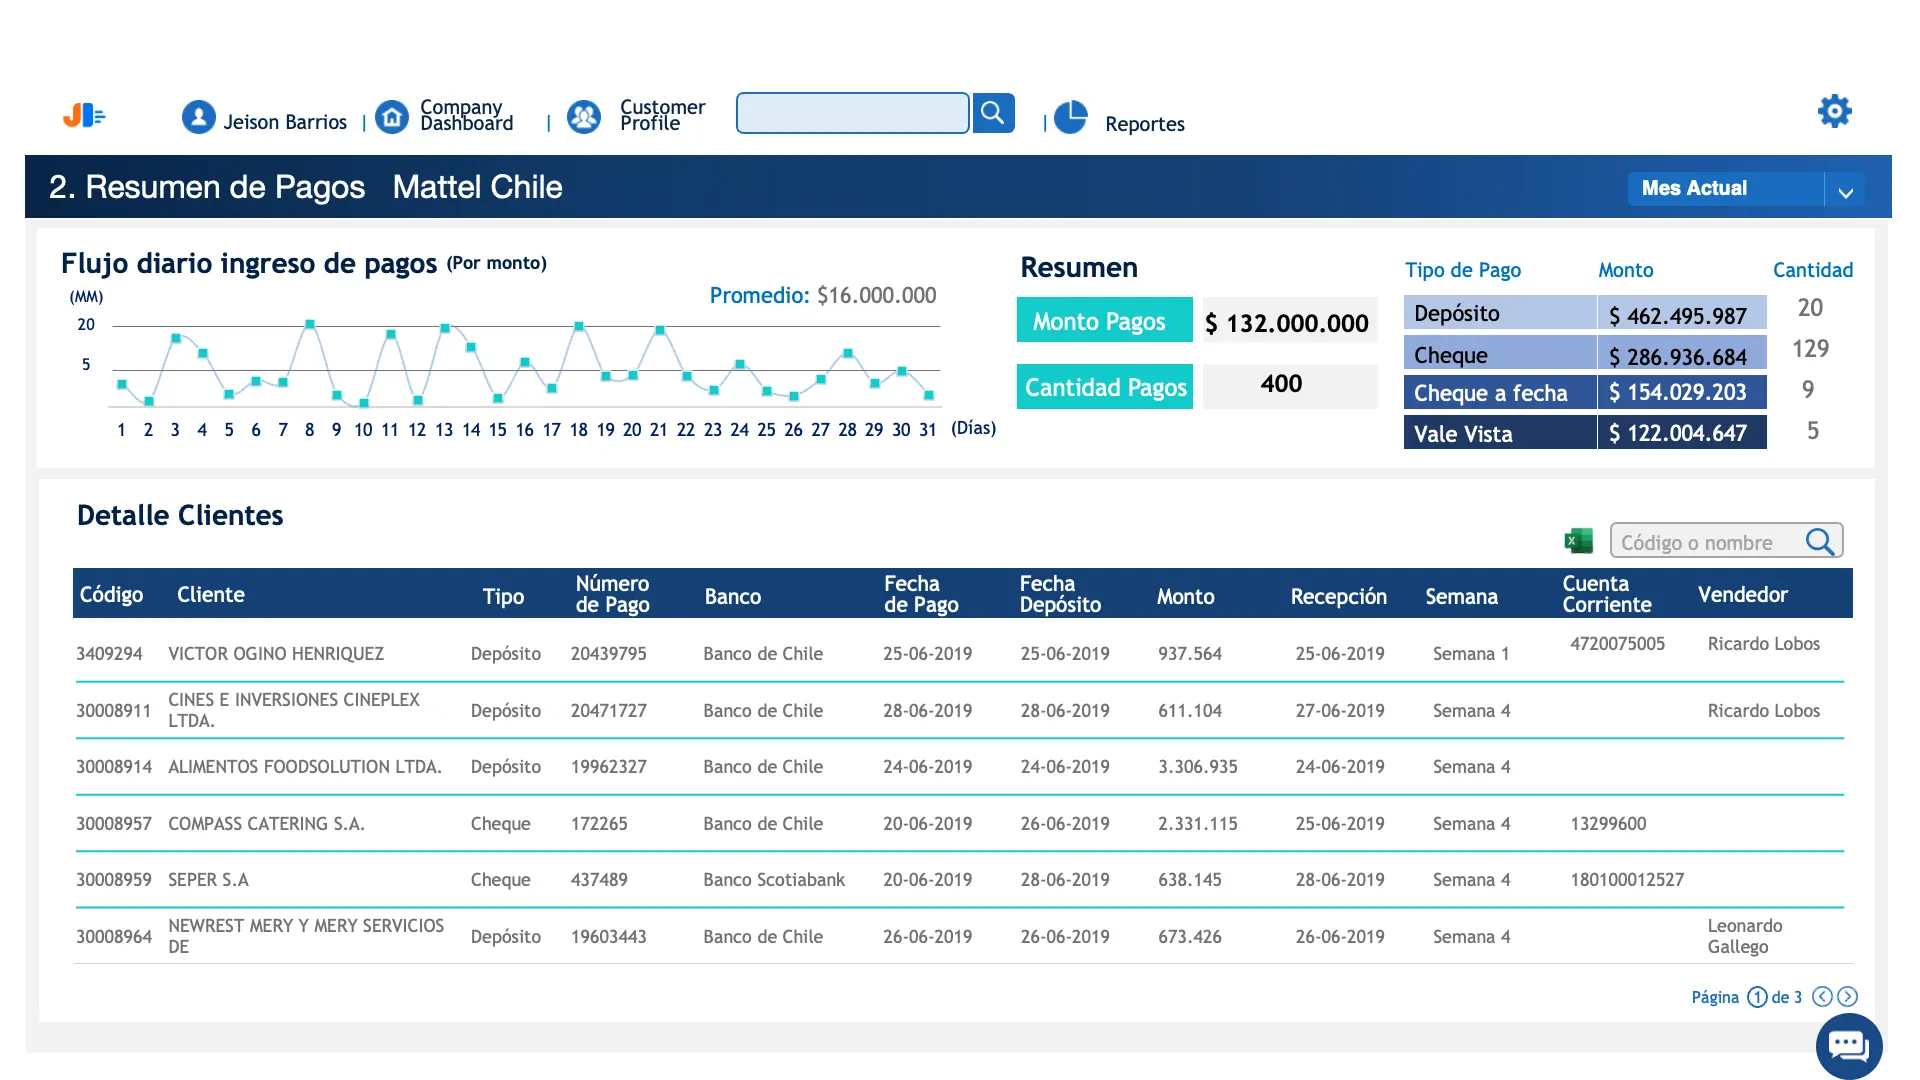Click the Customer Profile people icon

584,117
